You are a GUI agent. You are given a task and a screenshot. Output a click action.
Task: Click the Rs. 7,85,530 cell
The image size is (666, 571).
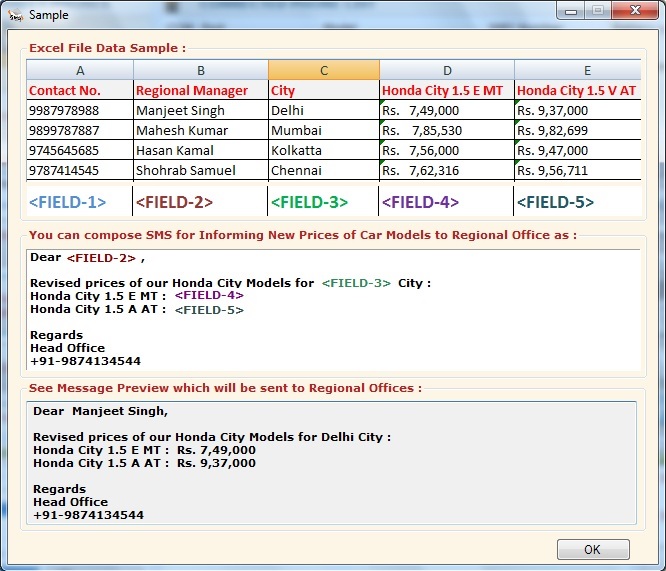[447, 130]
